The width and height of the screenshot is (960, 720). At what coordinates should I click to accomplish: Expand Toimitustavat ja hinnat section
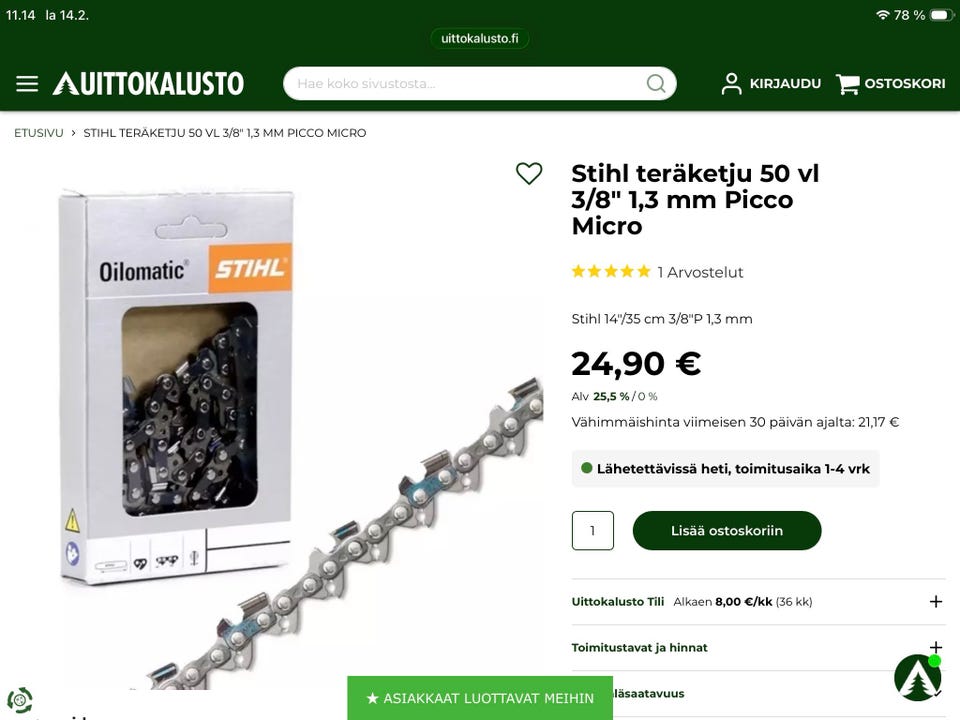758,648
